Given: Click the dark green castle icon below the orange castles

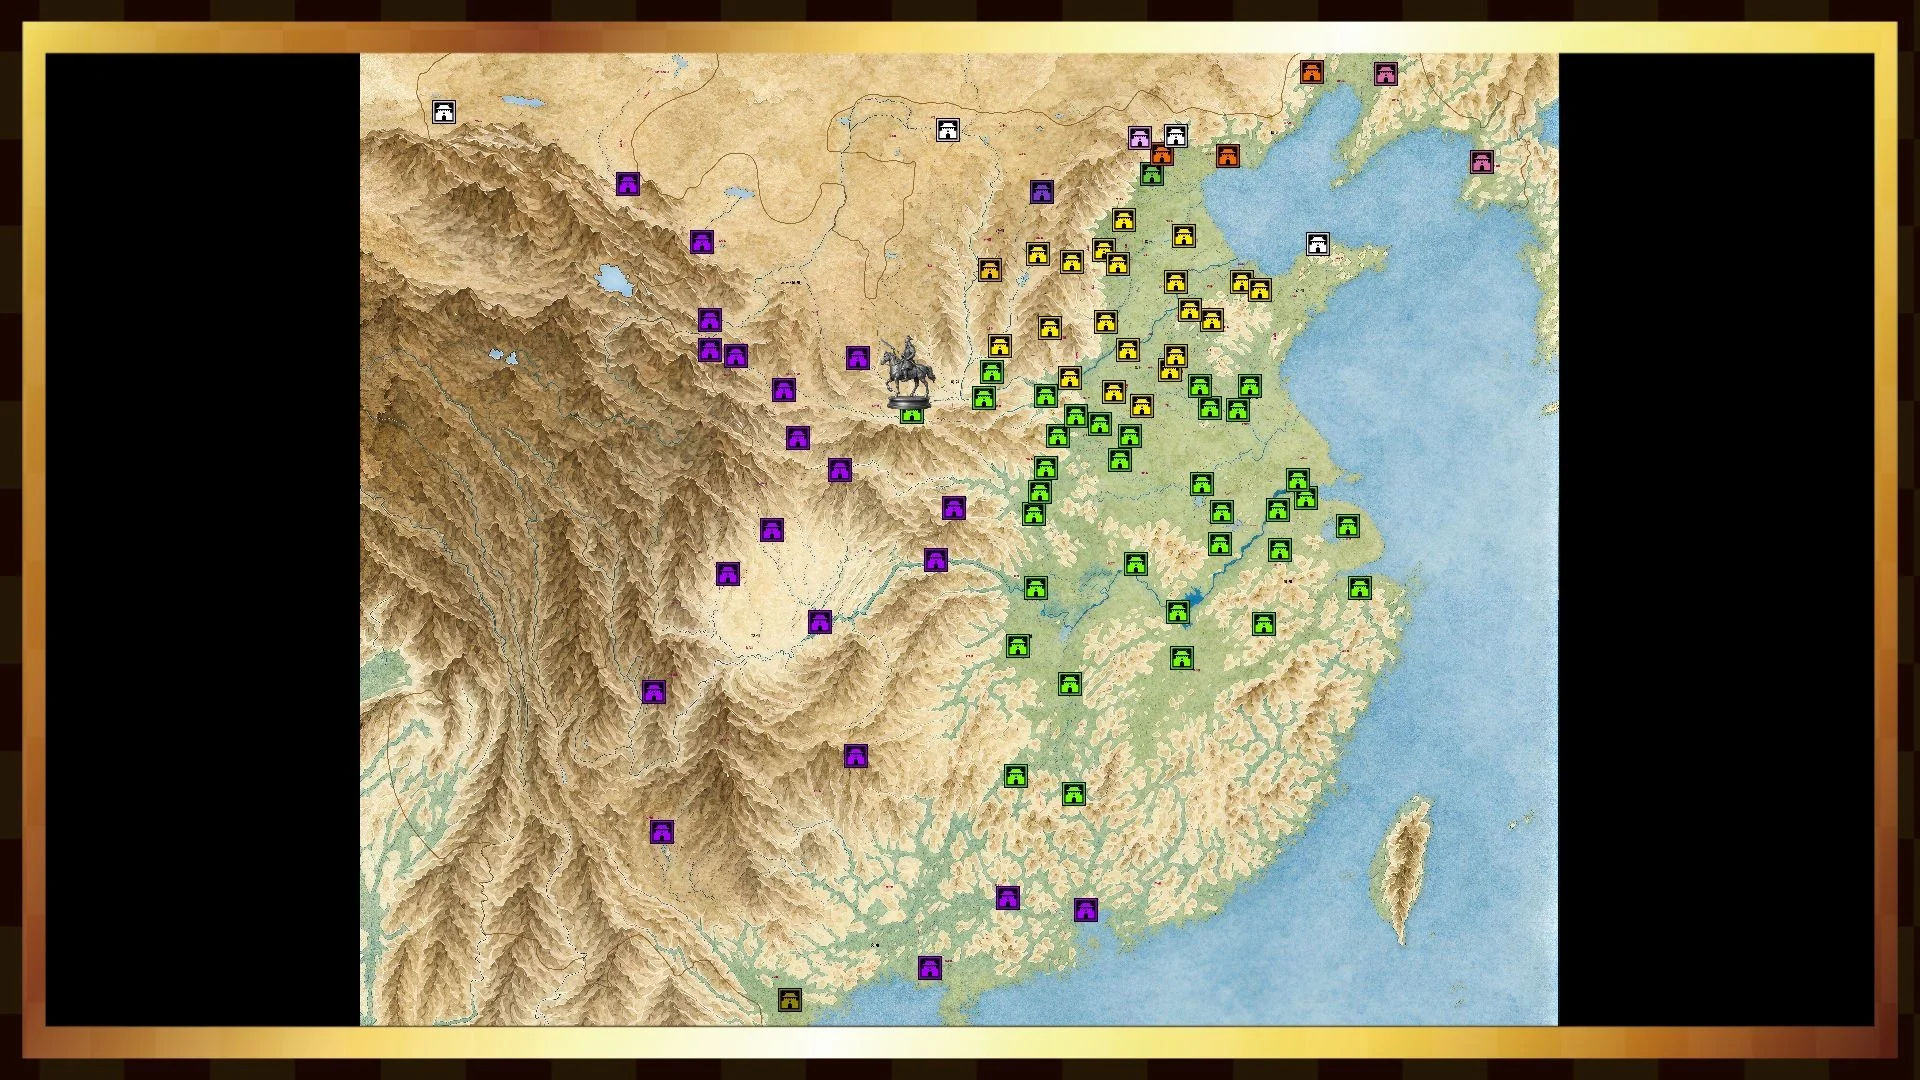Looking at the screenshot, I should 1152,175.
